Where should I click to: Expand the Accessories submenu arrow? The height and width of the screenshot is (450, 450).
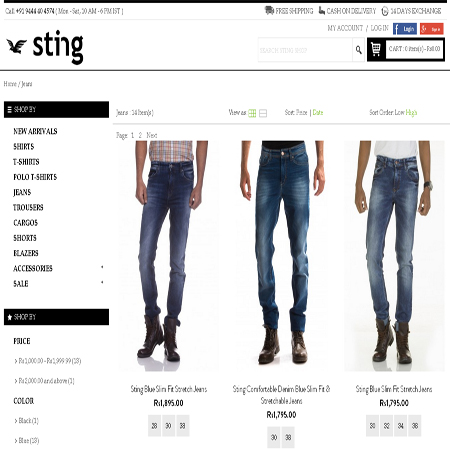(x=102, y=267)
